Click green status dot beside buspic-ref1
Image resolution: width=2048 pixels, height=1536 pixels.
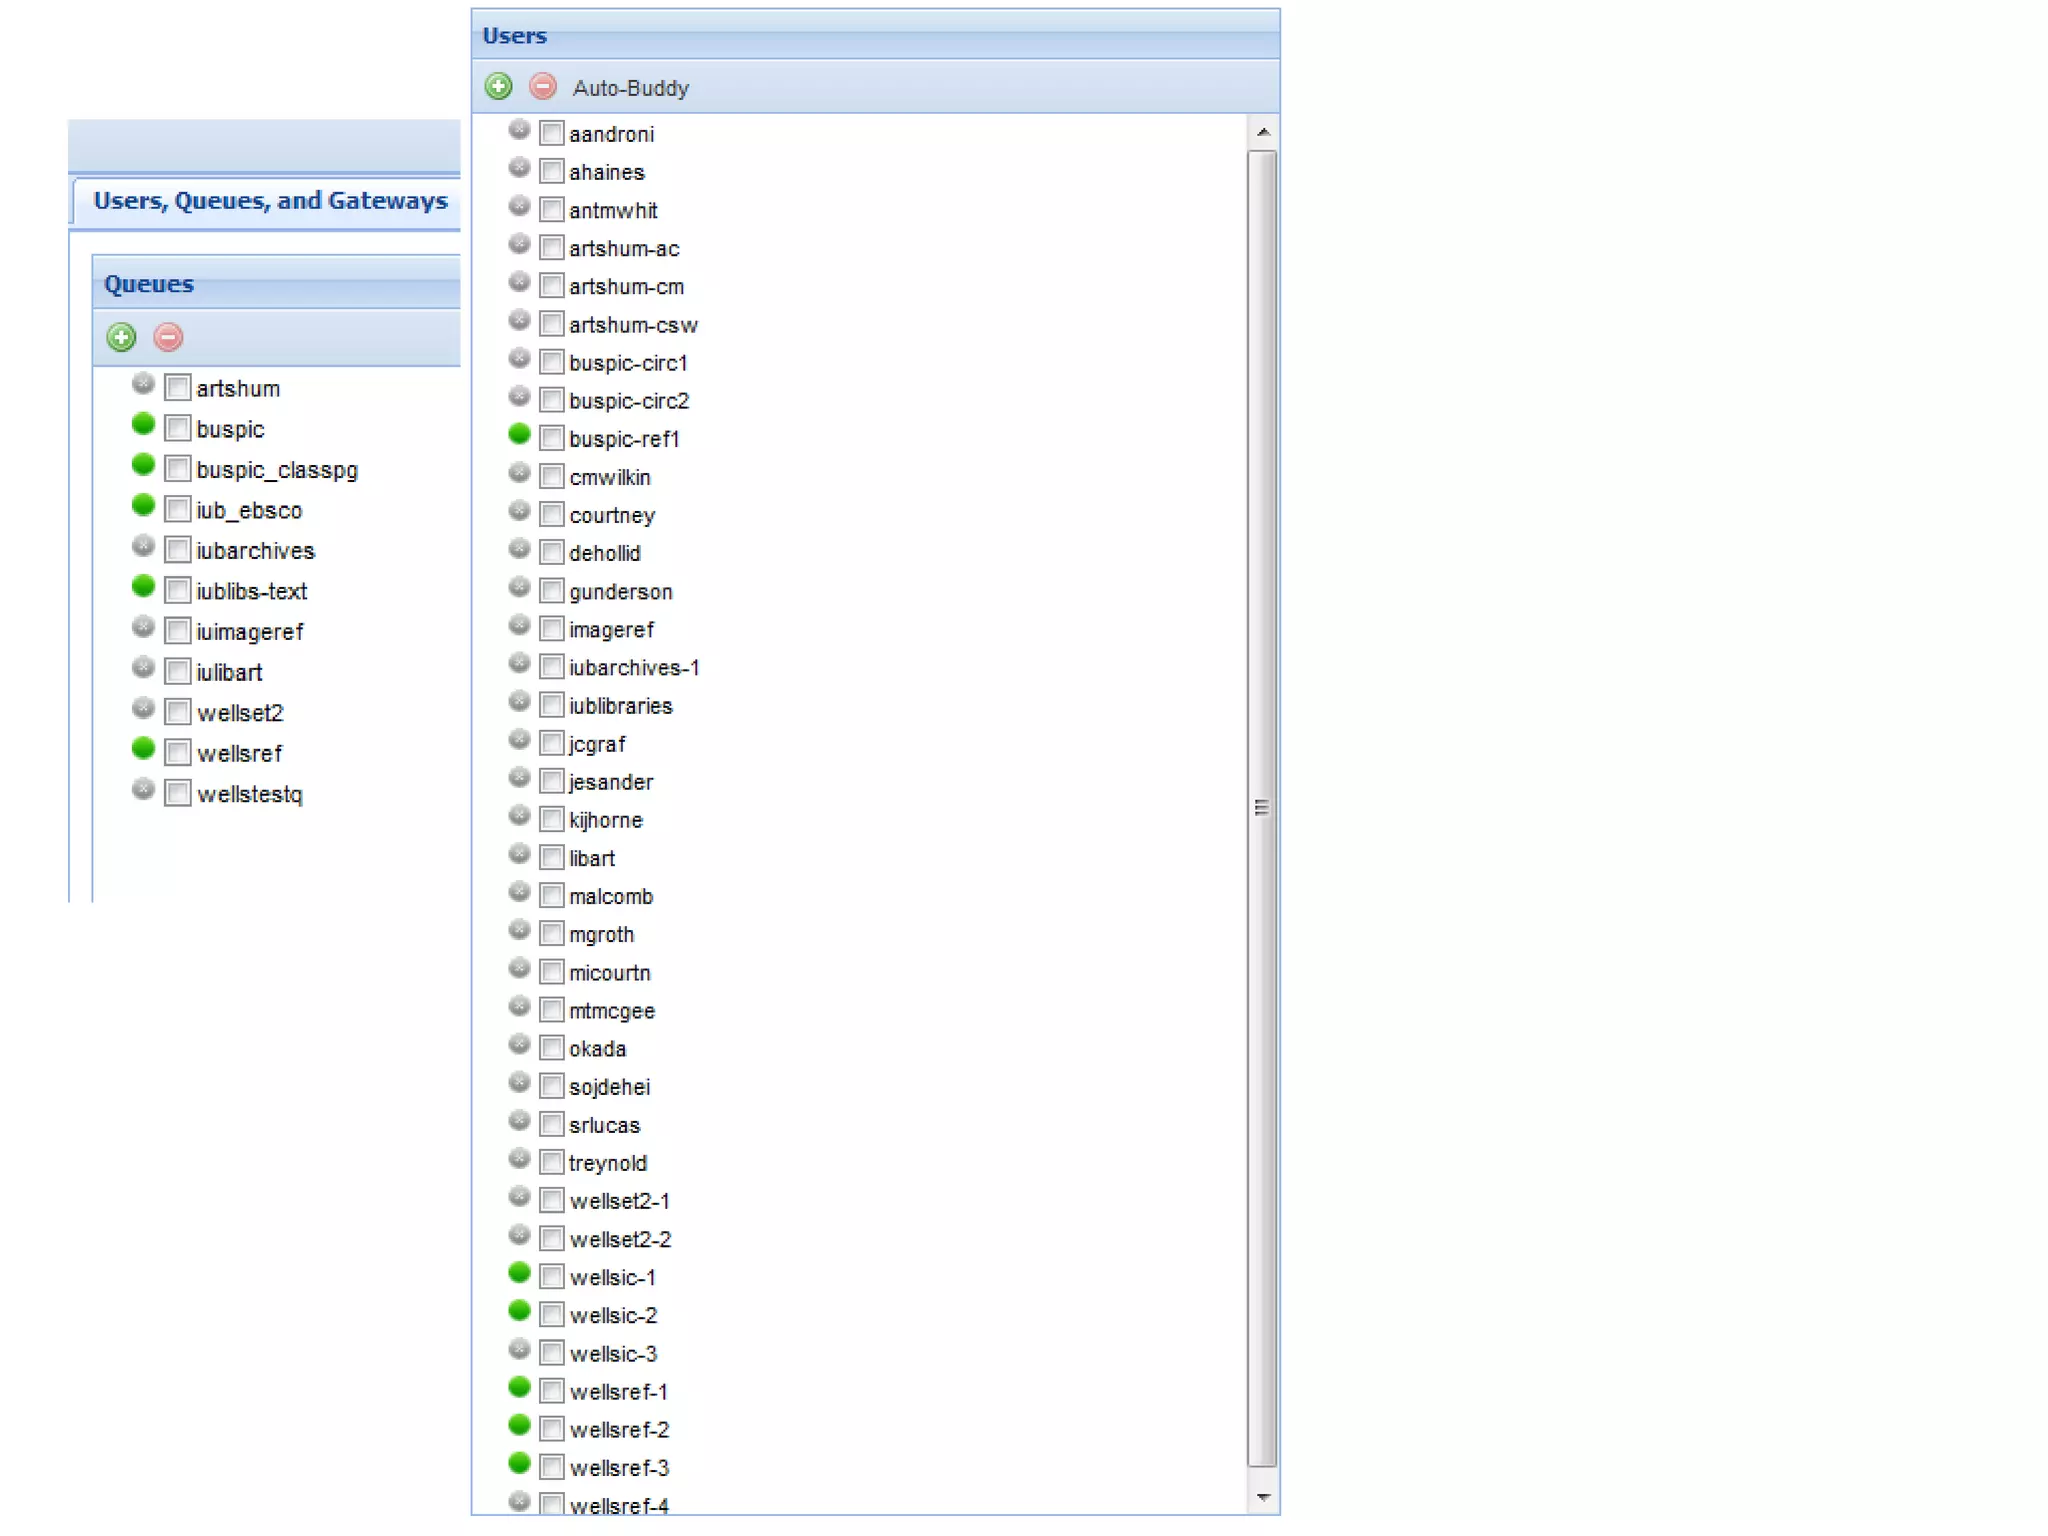point(519,434)
